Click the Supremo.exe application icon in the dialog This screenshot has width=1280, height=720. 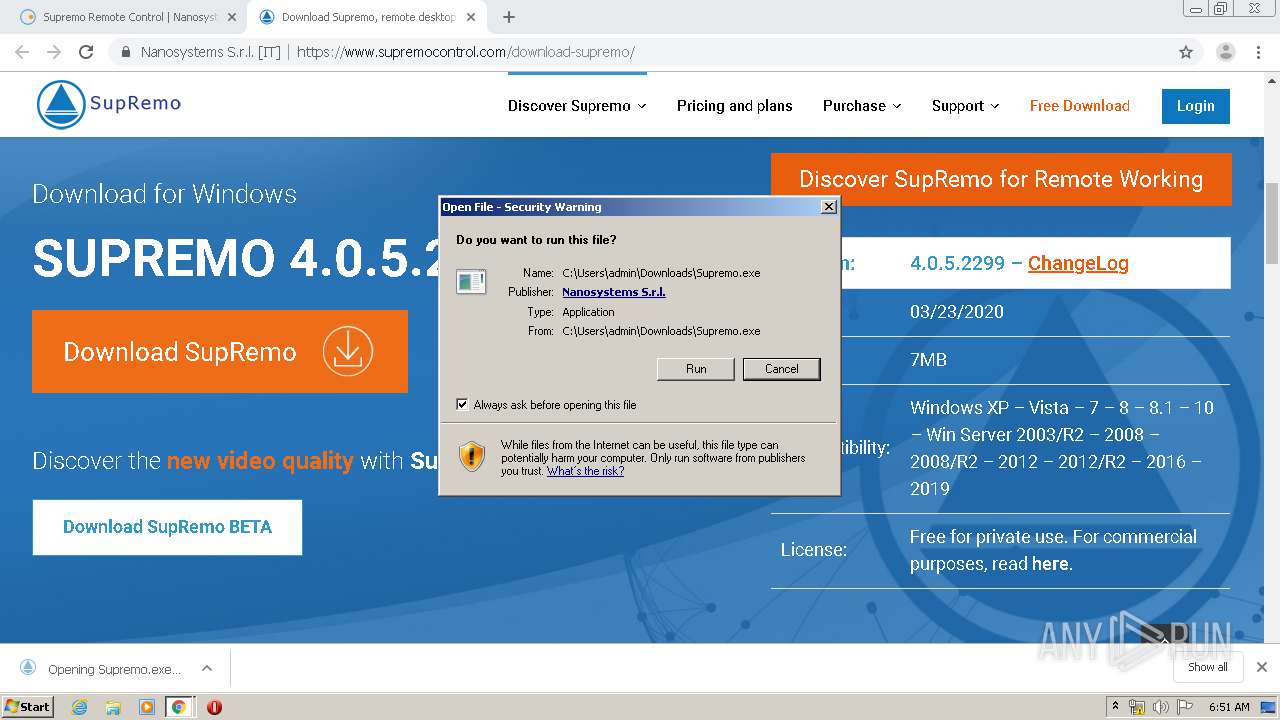click(471, 282)
